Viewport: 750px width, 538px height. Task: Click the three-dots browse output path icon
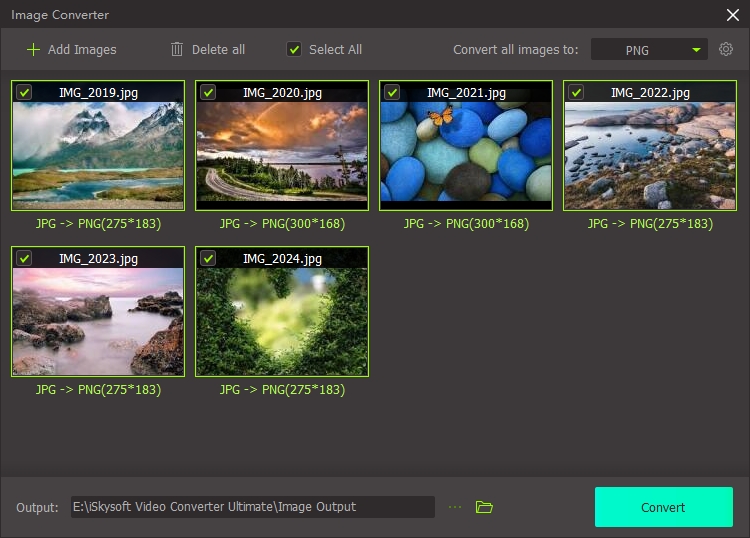click(x=456, y=507)
